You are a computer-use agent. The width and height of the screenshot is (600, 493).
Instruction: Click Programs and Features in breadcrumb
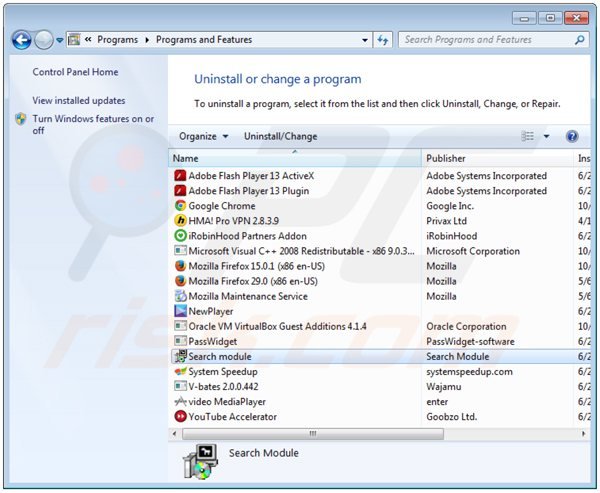click(204, 40)
